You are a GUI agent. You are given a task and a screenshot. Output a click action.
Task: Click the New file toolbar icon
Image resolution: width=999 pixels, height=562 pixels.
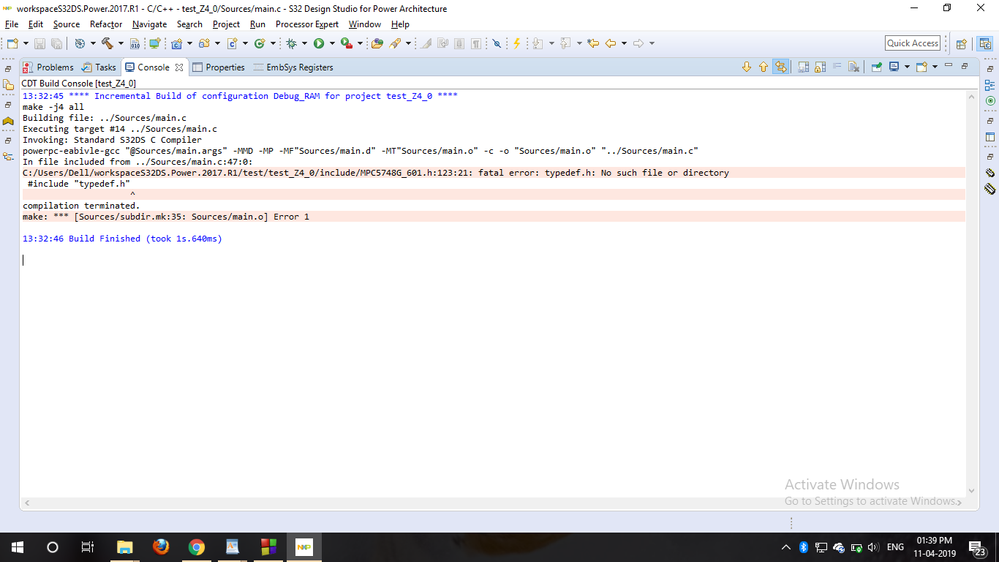pos(12,43)
